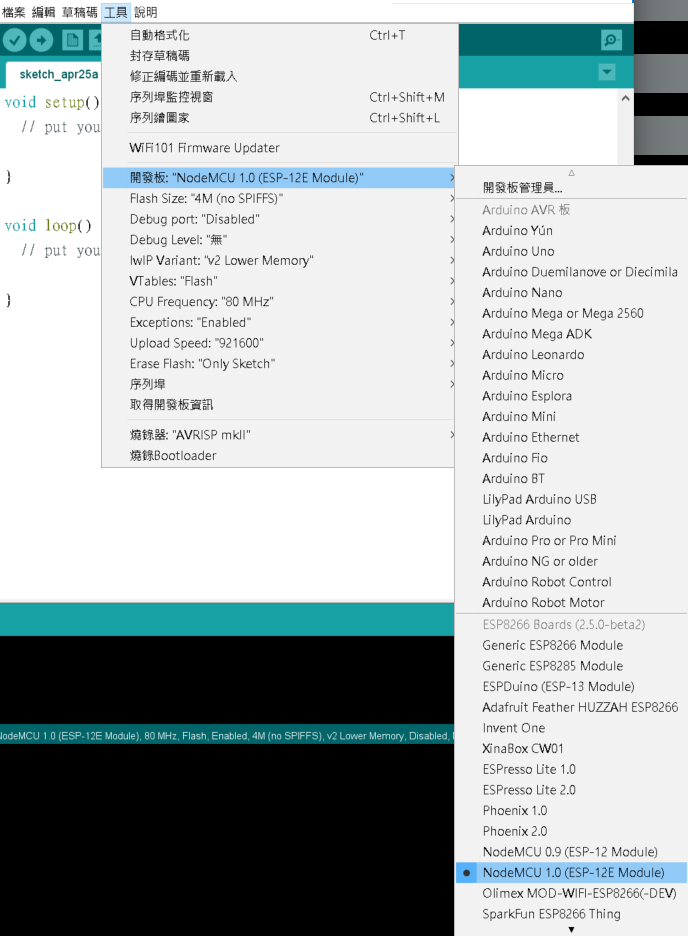Switch to sketch_apr25a tab
Screen dimensions: 688x936
tap(58, 74)
